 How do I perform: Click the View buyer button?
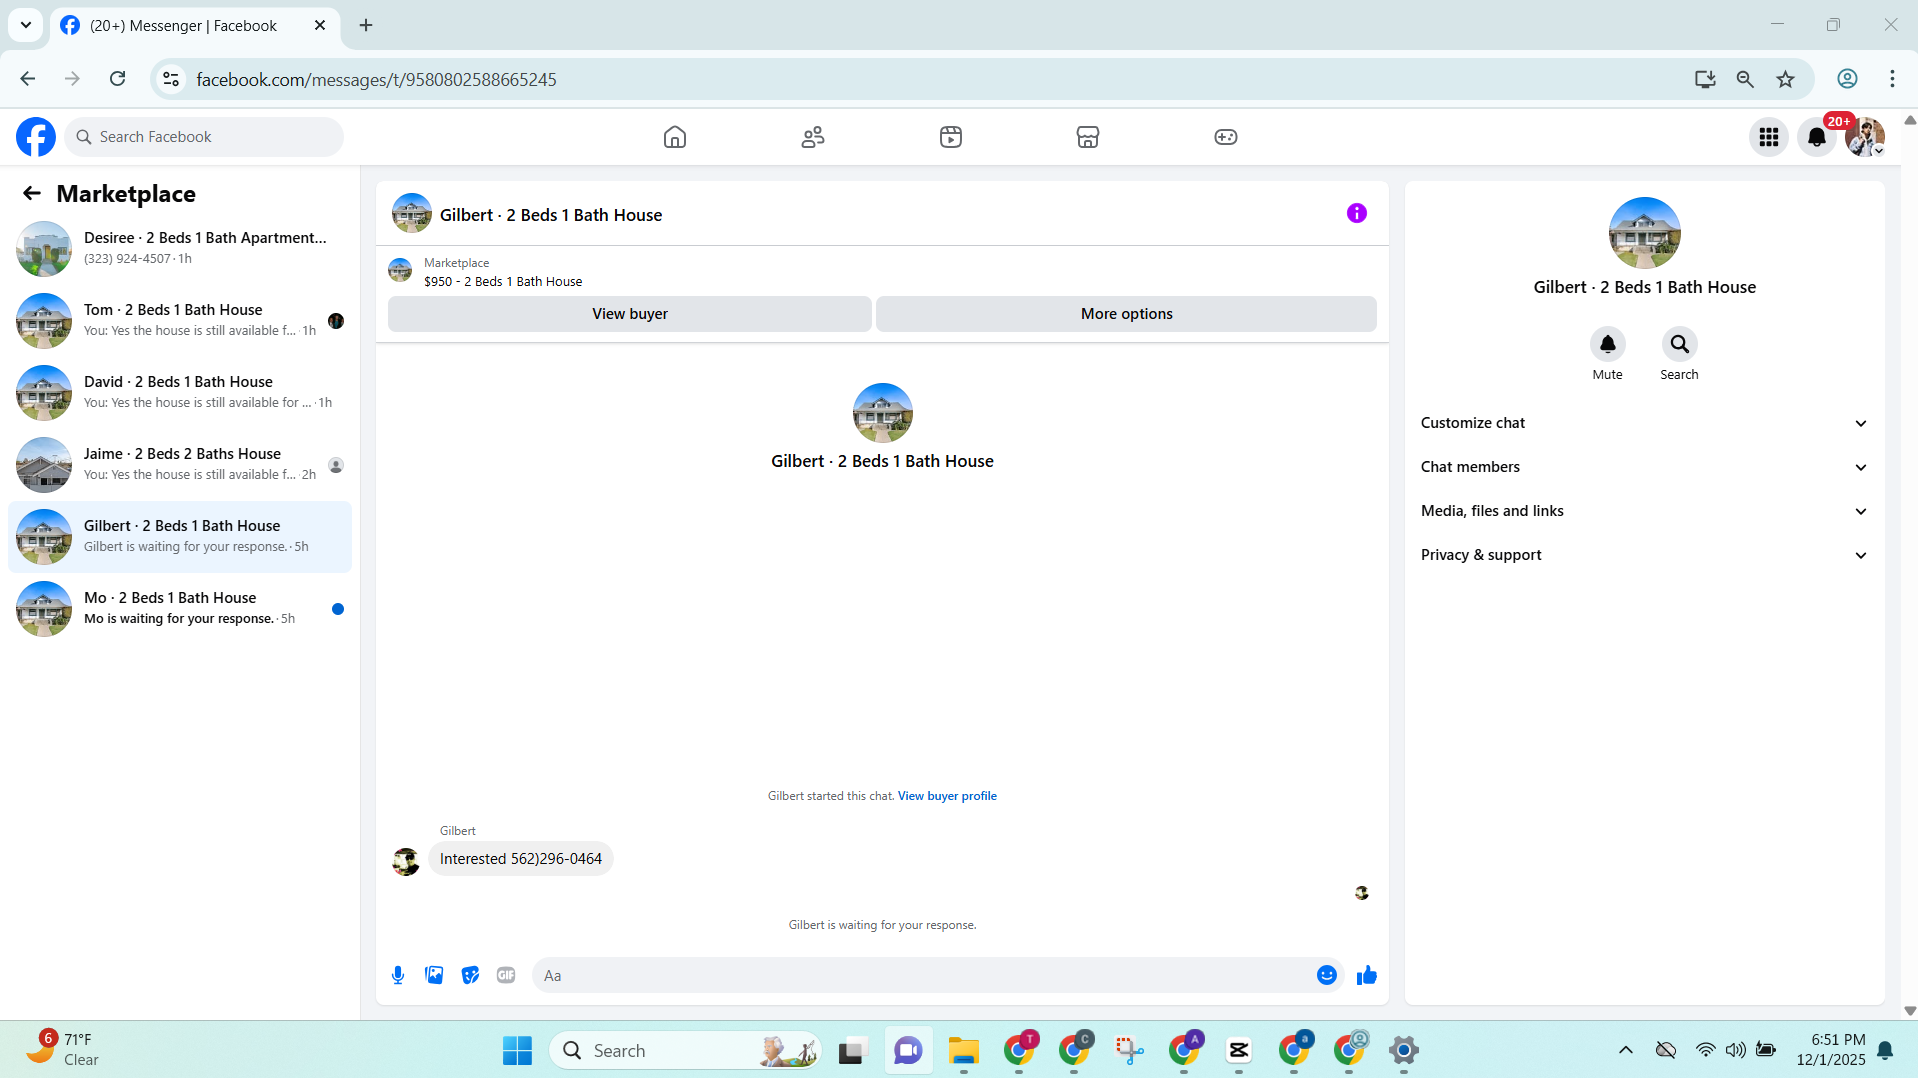click(x=630, y=314)
